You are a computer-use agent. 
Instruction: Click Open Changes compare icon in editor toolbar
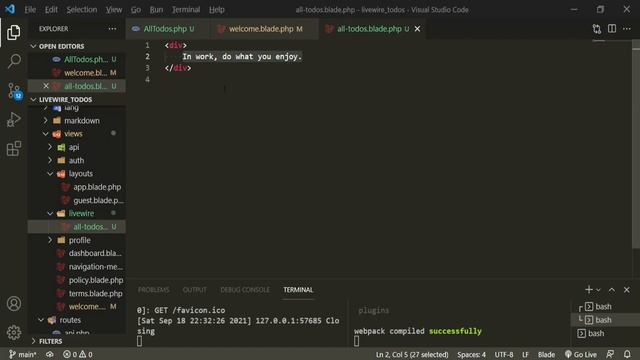(x=597, y=29)
